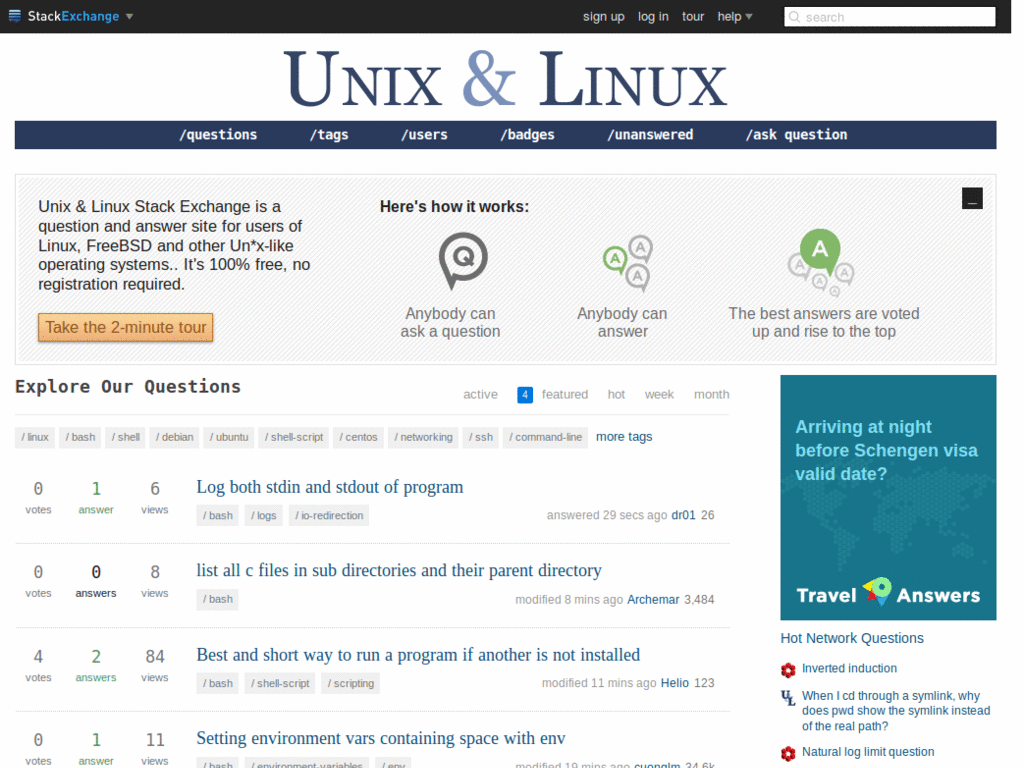Click the io-redirection tag
Image resolution: width=1024 pixels, height=768 pixels.
point(328,515)
